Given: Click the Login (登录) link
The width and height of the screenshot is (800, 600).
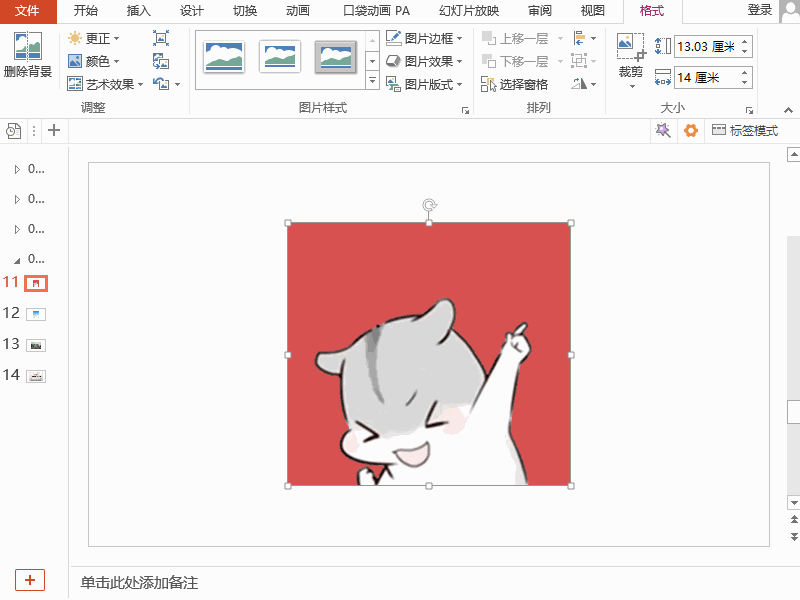Looking at the screenshot, I should click(x=760, y=10).
